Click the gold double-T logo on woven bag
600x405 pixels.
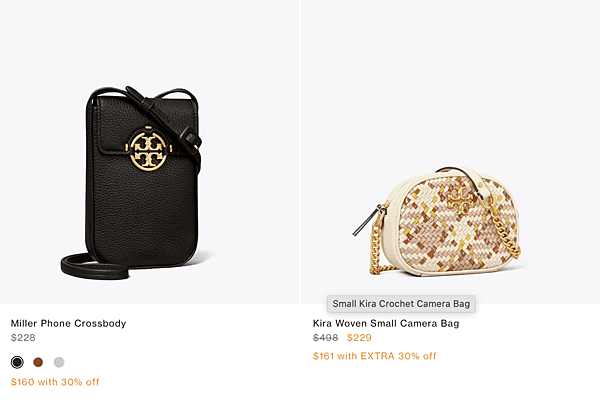pyautogui.click(x=461, y=199)
